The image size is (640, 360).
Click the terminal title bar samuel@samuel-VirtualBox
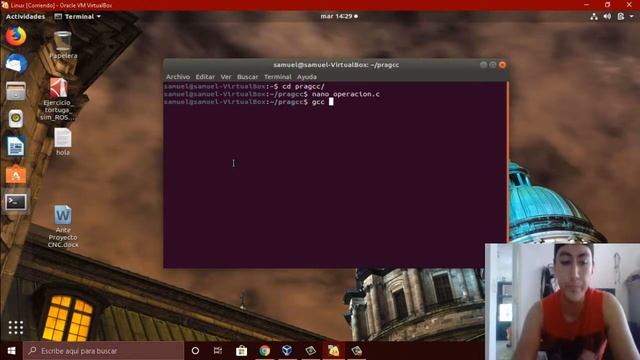tap(336, 65)
